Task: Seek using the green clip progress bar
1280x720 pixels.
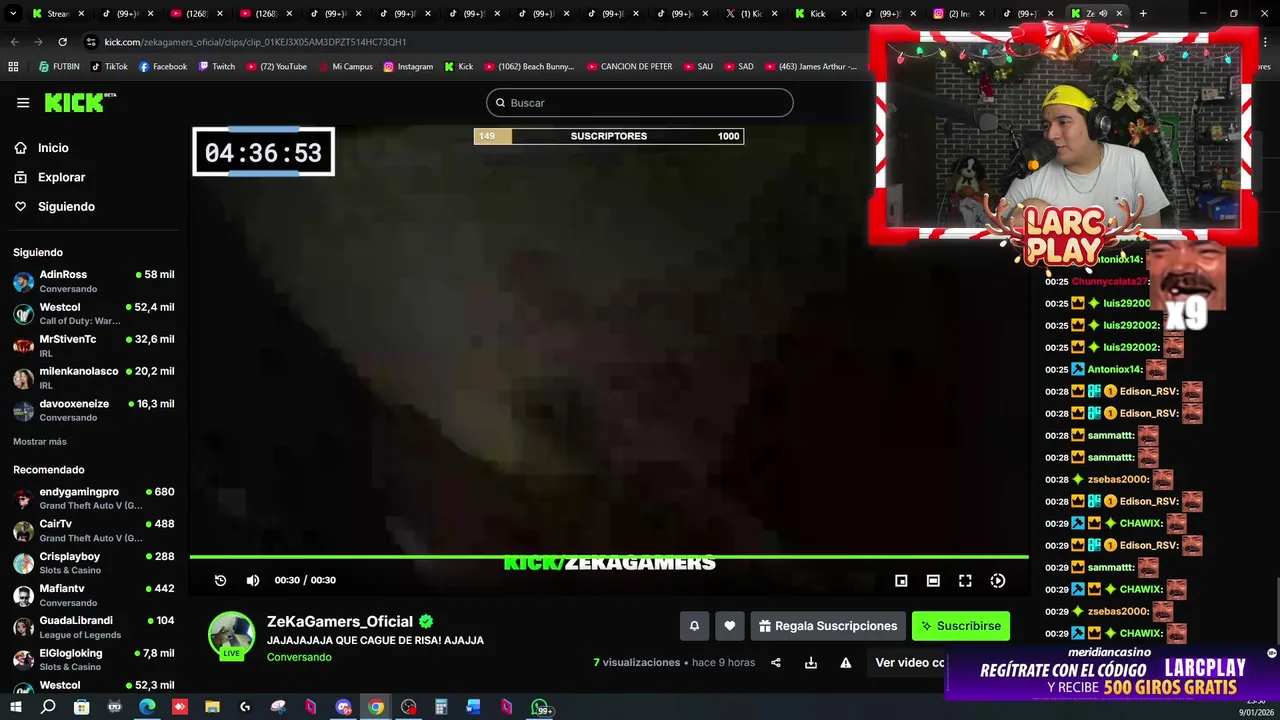Action: (609, 557)
